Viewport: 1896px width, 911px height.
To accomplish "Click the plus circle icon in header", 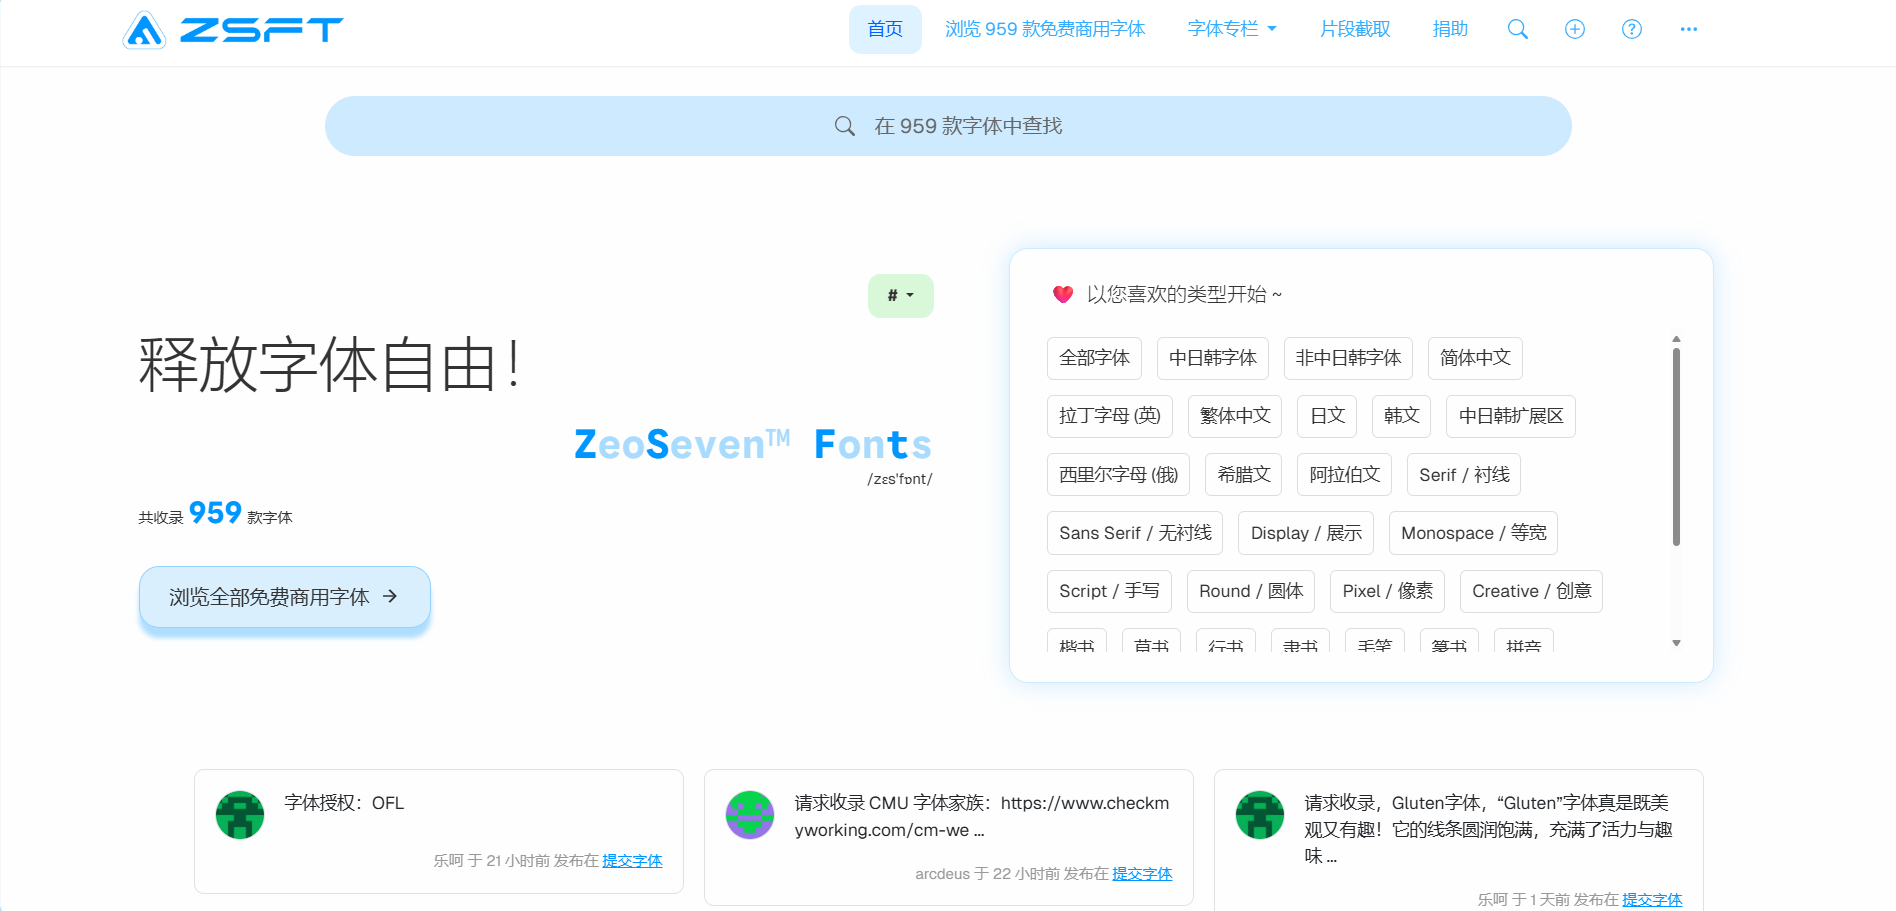I will [x=1574, y=29].
